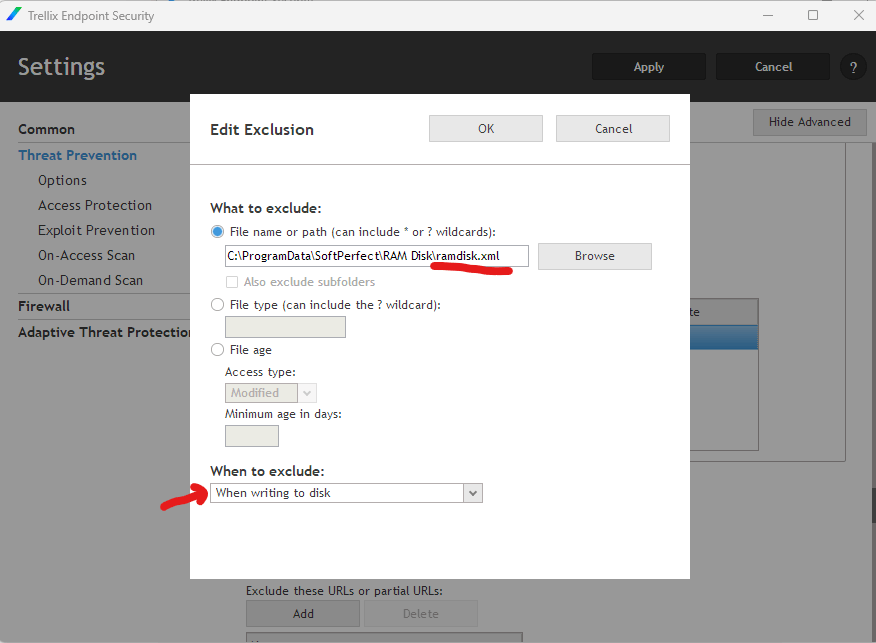
Task: Click Browse to pick a file
Action: (595, 256)
